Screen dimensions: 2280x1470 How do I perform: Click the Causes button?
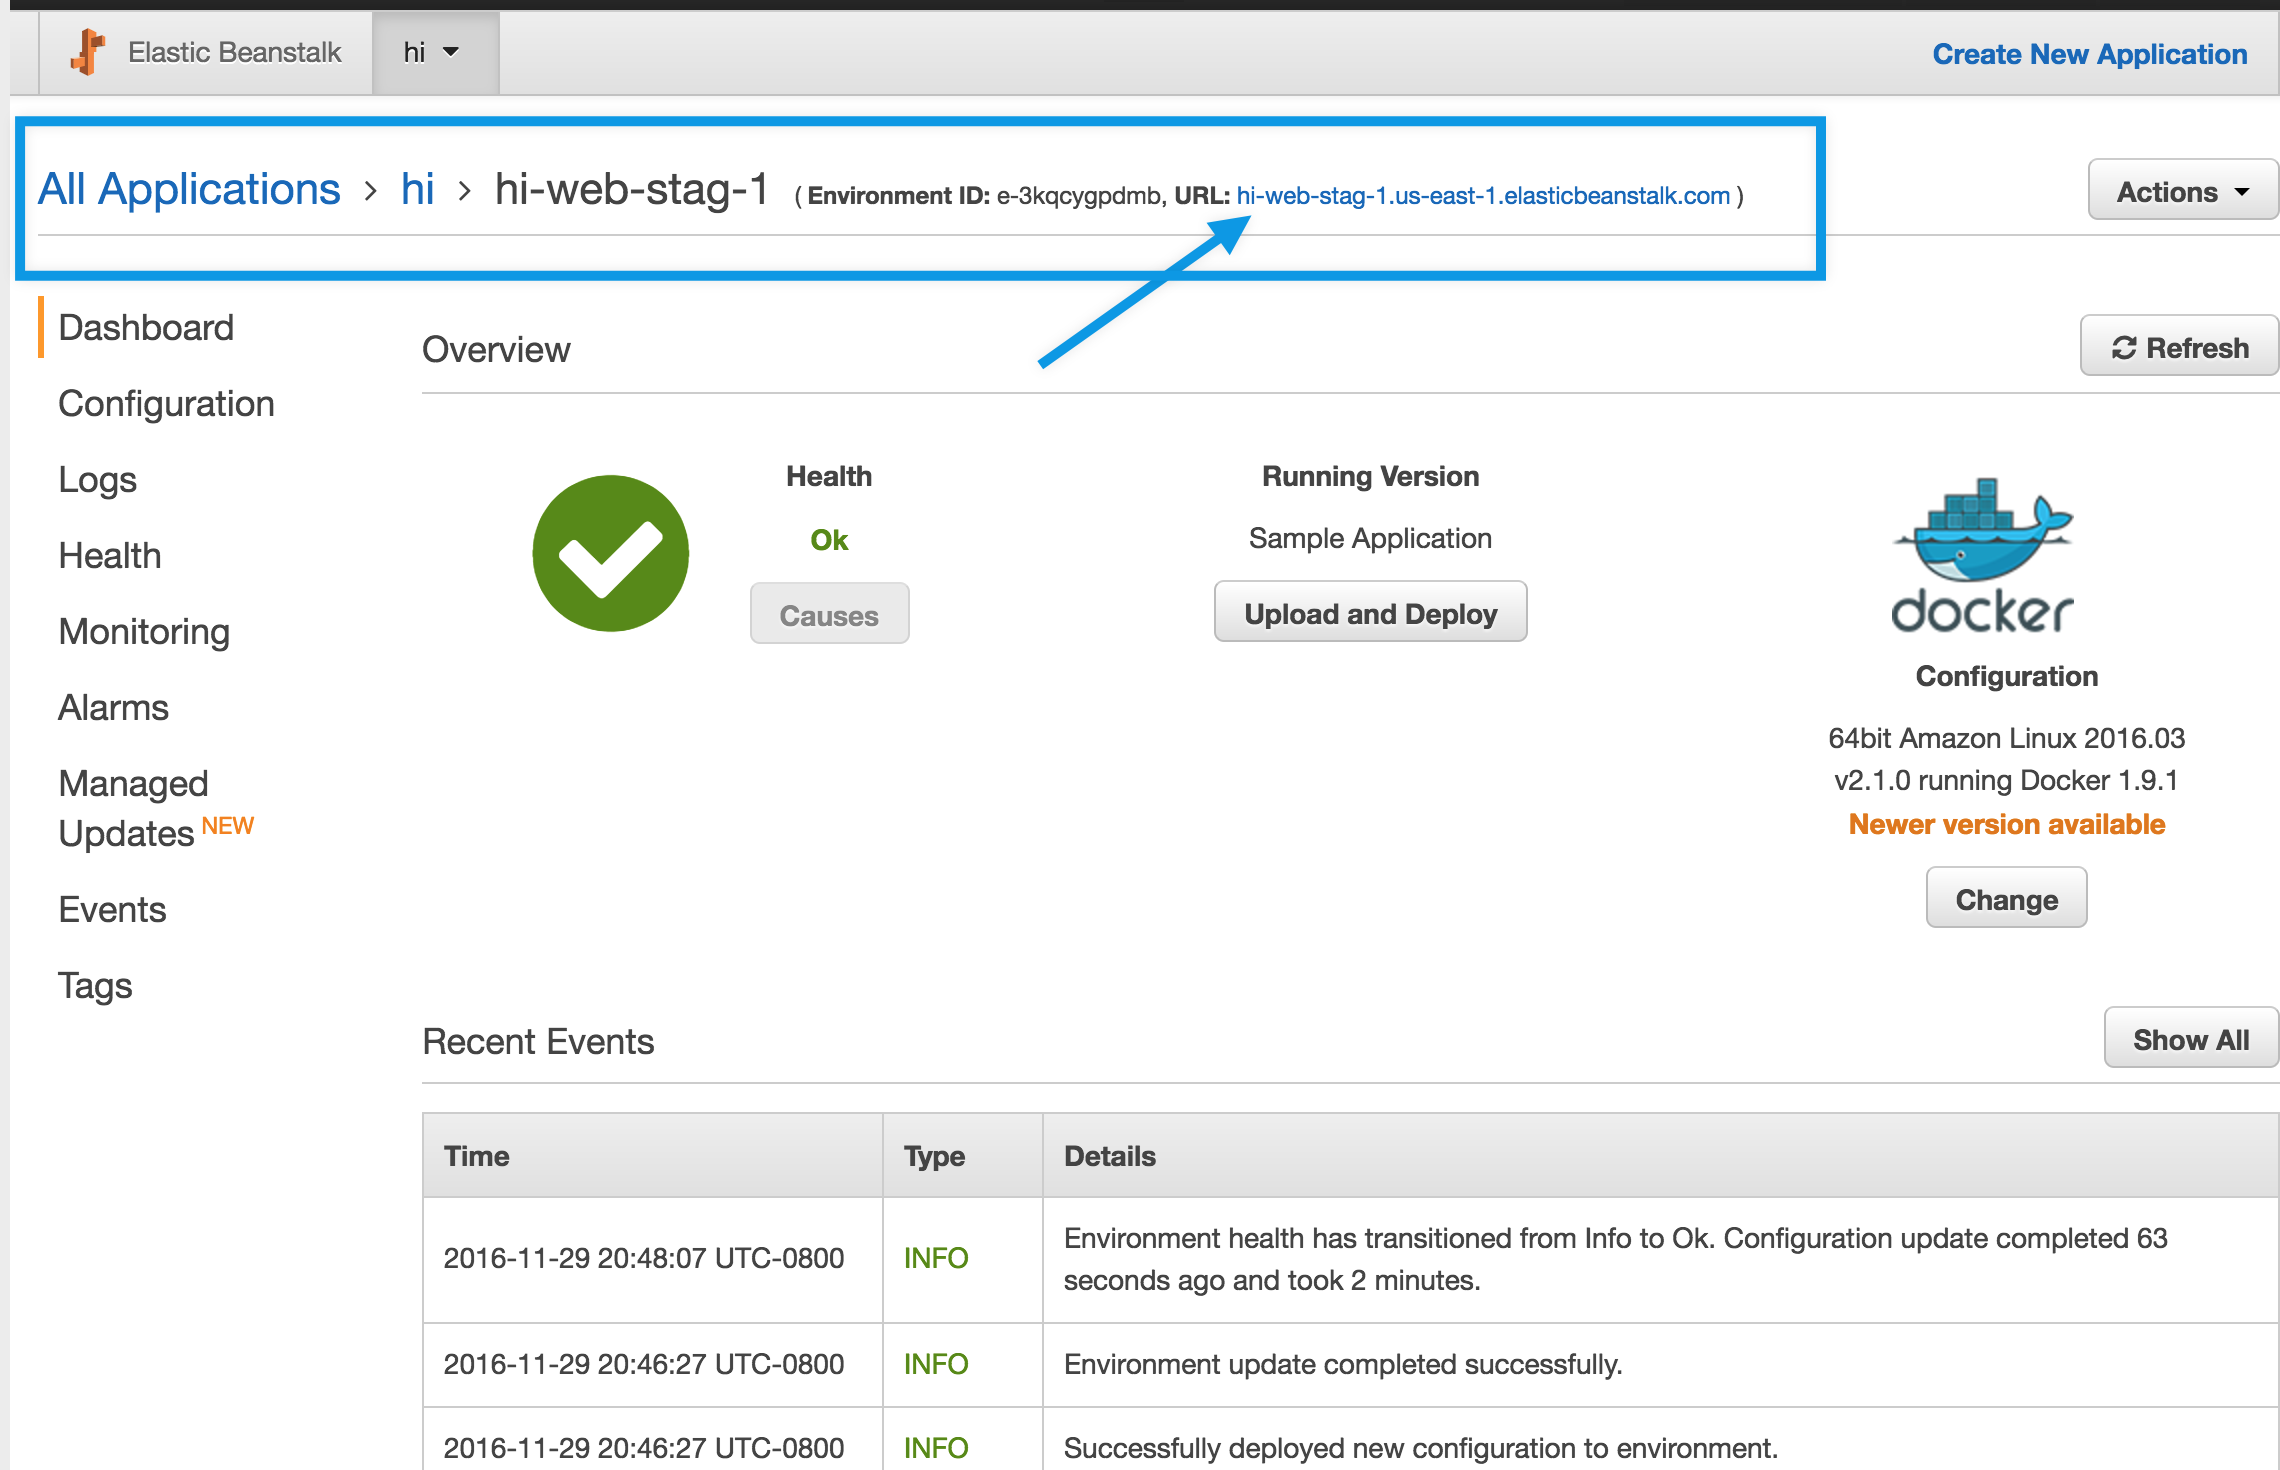829,614
